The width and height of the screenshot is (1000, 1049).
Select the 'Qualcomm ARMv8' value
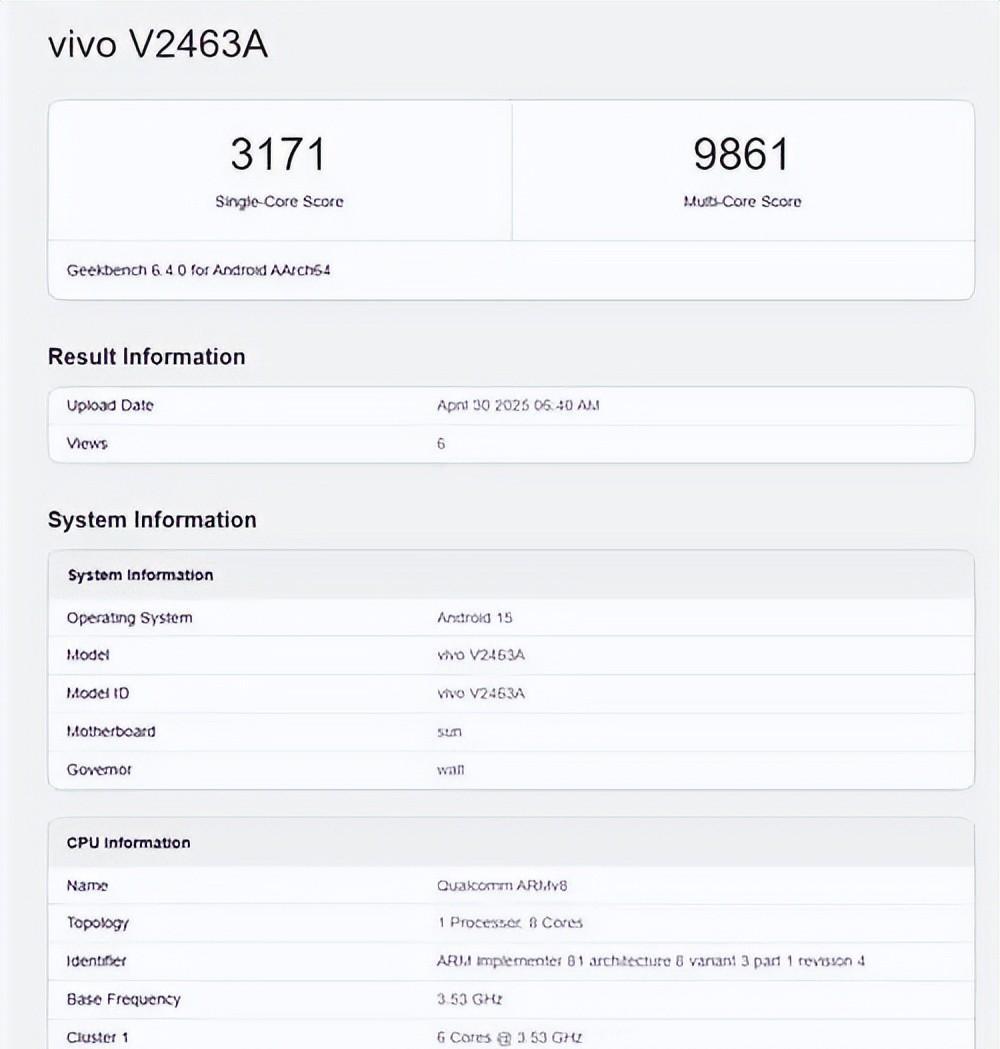pos(502,886)
